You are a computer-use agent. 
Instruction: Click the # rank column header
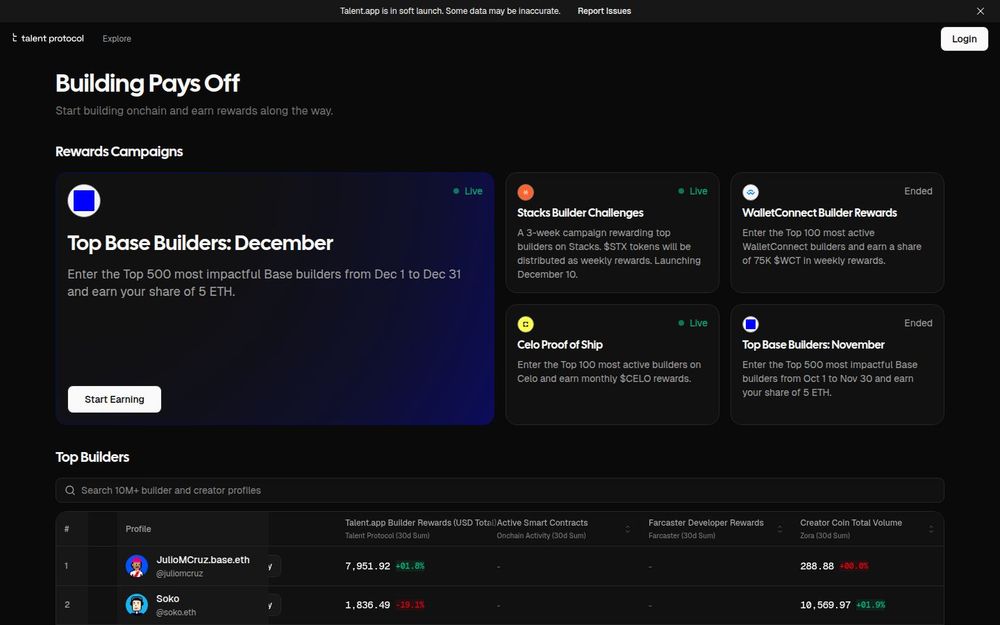pyautogui.click(x=66, y=529)
